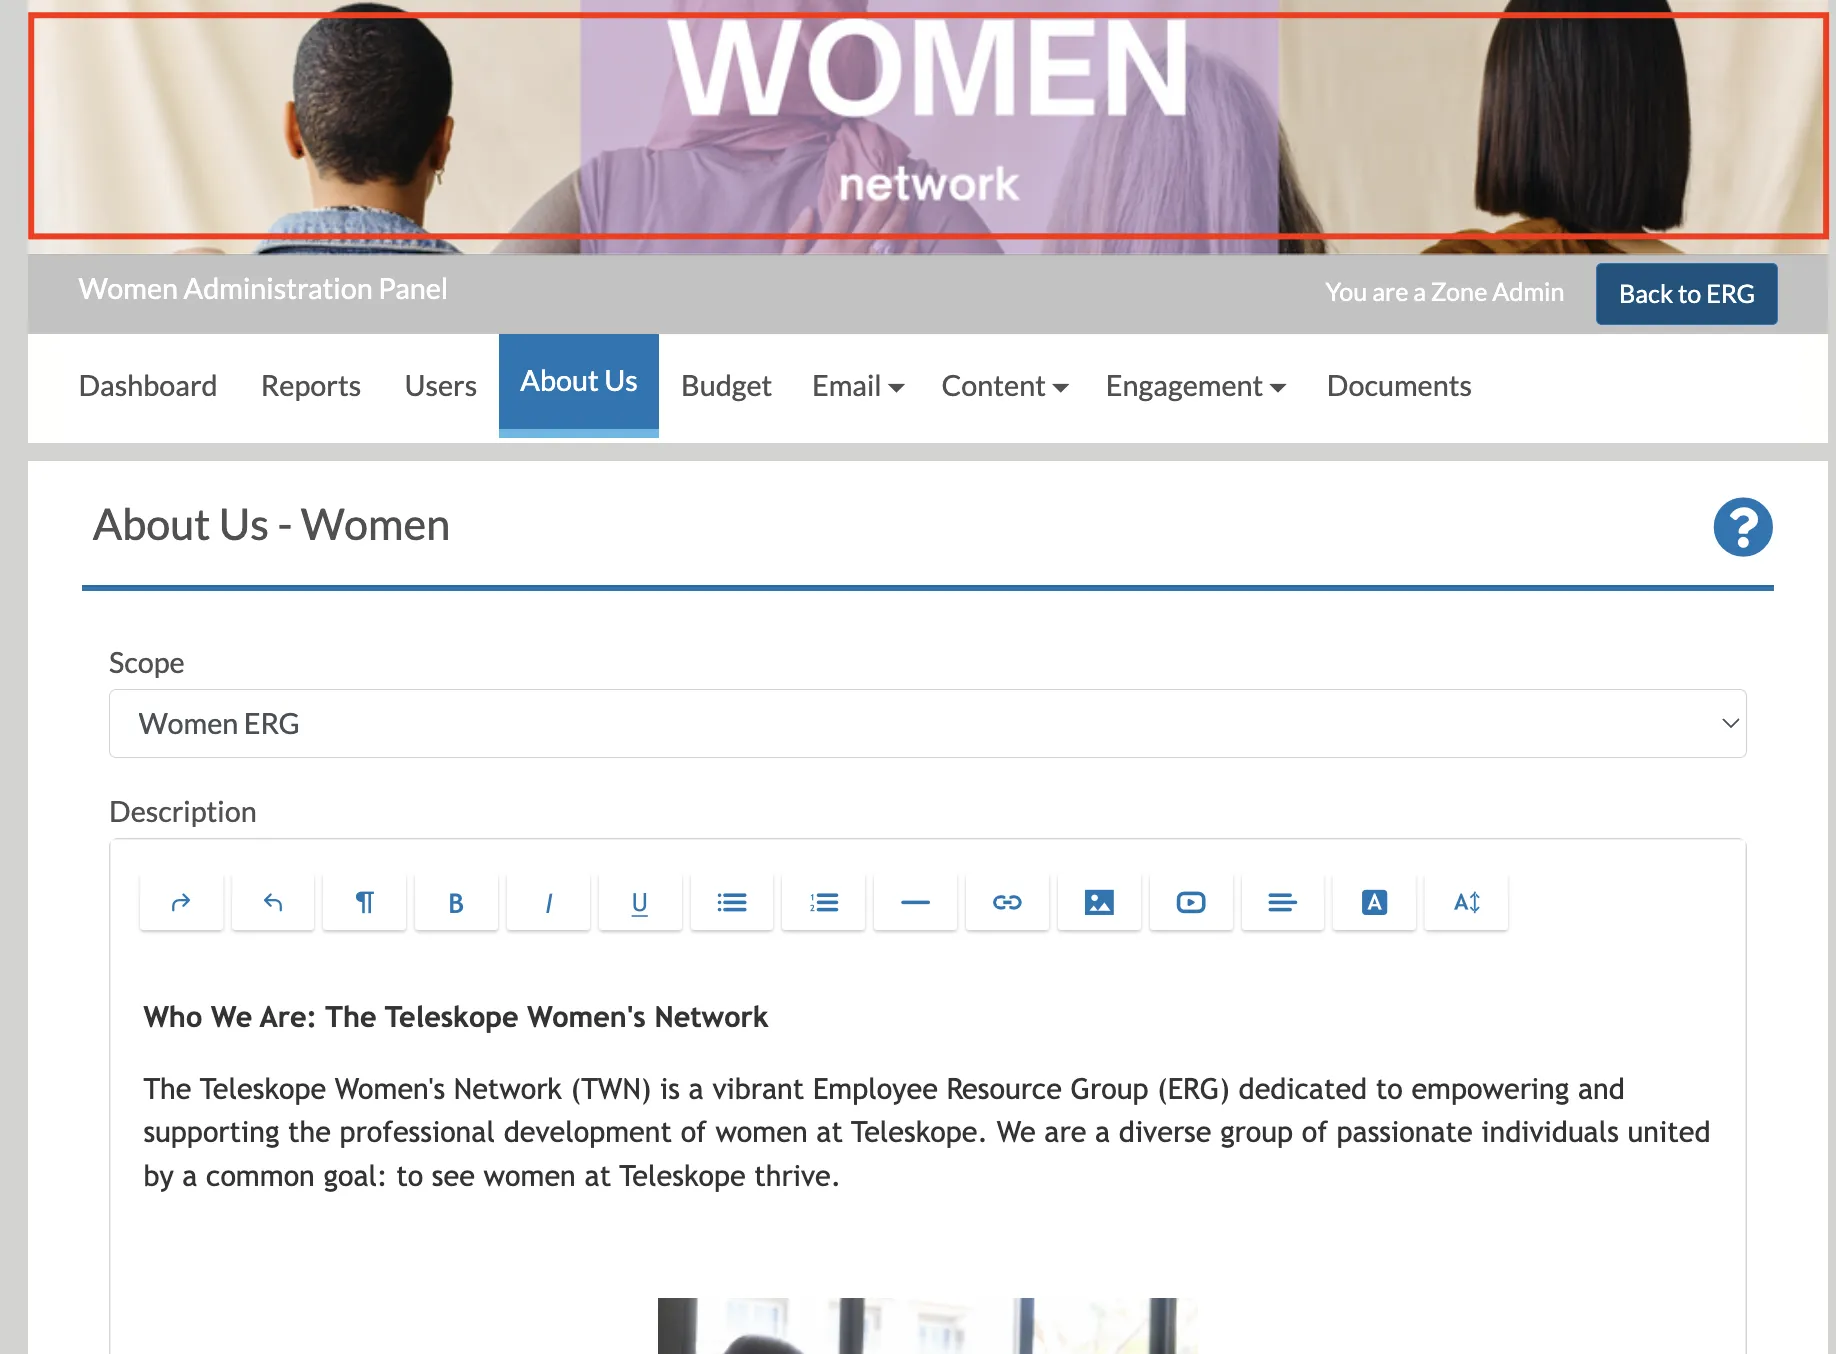Open the Users tab
This screenshot has width=1836, height=1354.
point(441,386)
